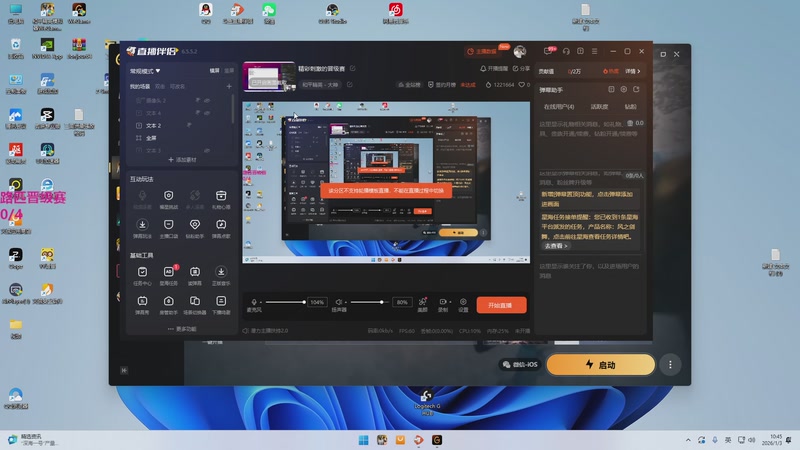Switch to the 钻粉 tab
The width and height of the screenshot is (800, 450).
click(x=631, y=107)
